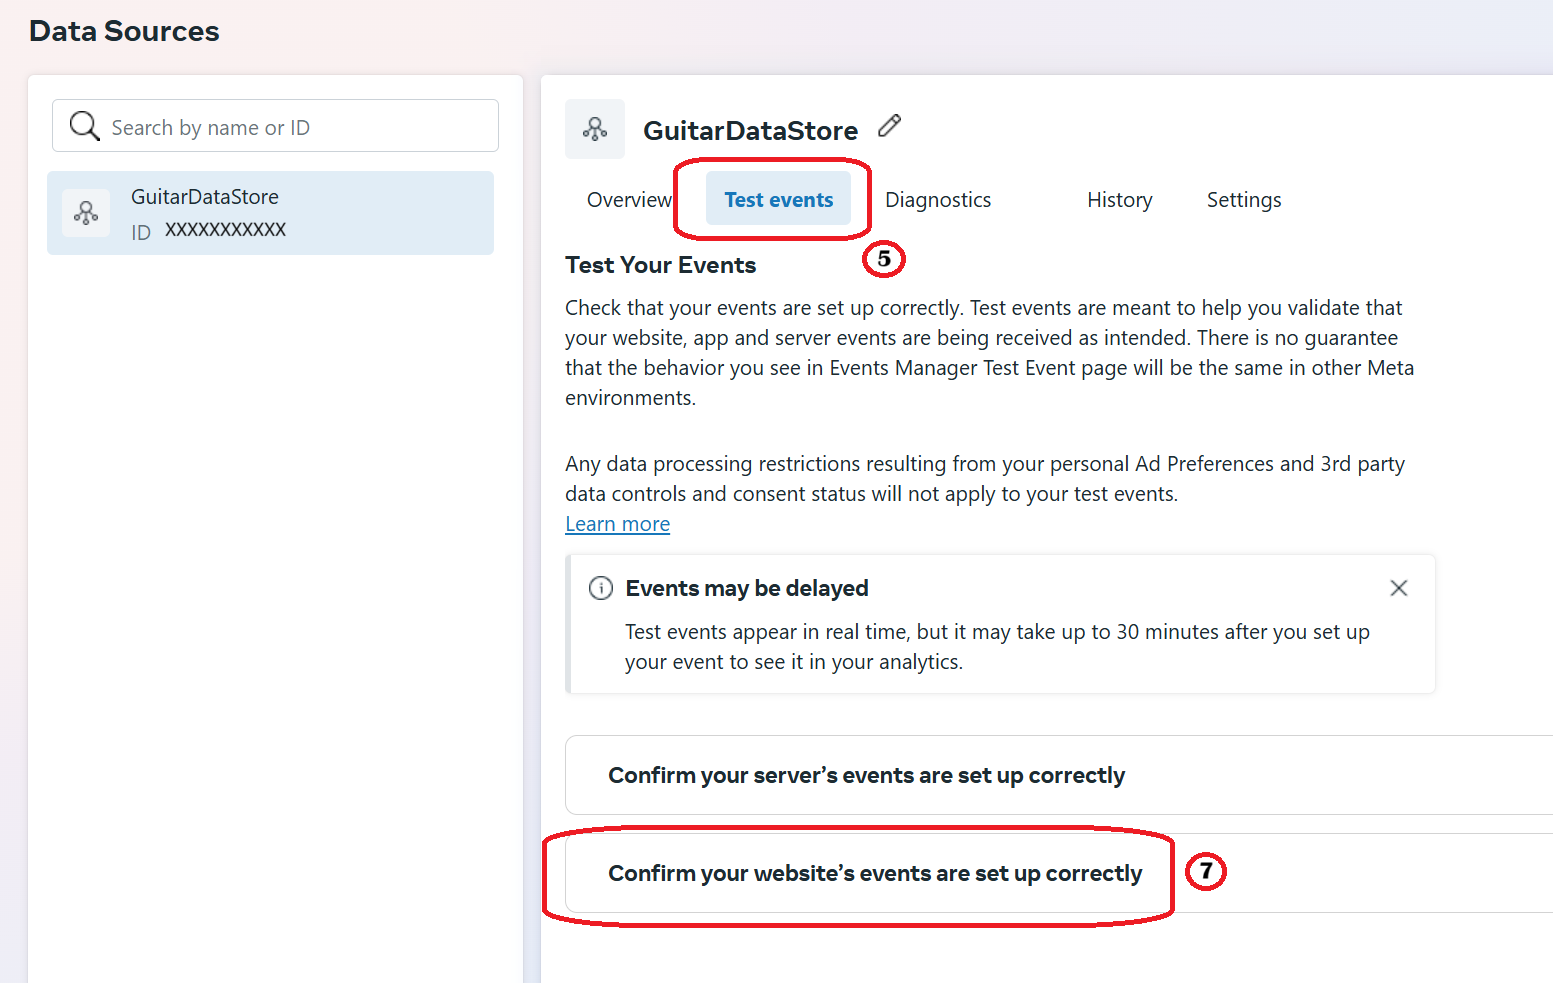The image size is (1553, 983).
Task: Click the GuitarDataStore list item icon
Action: tap(86, 213)
